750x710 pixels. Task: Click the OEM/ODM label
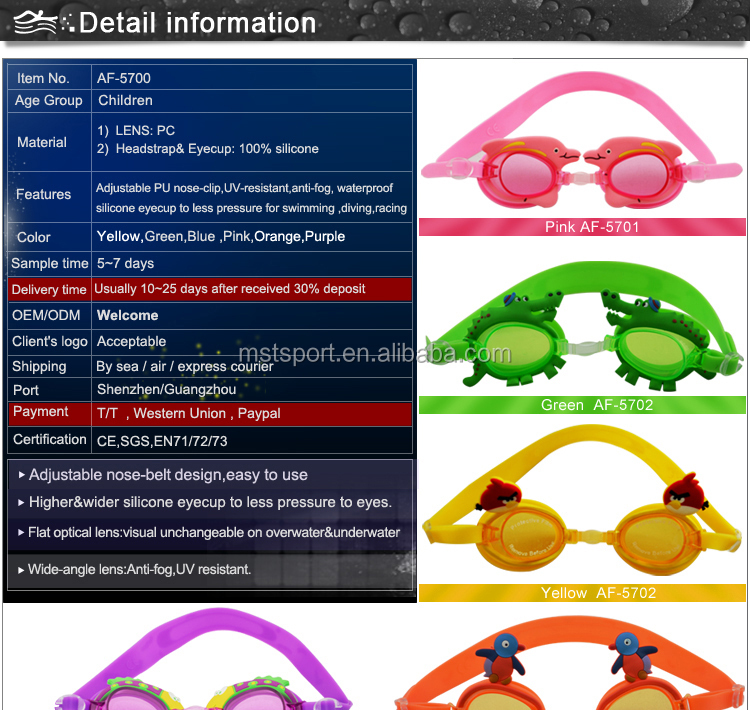pos(46,315)
